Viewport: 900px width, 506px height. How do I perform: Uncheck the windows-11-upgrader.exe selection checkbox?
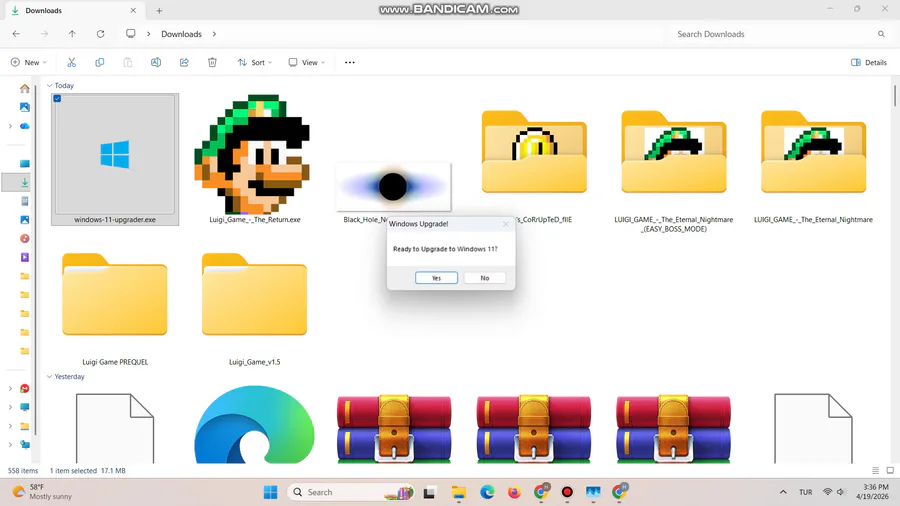click(x=57, y=99)
